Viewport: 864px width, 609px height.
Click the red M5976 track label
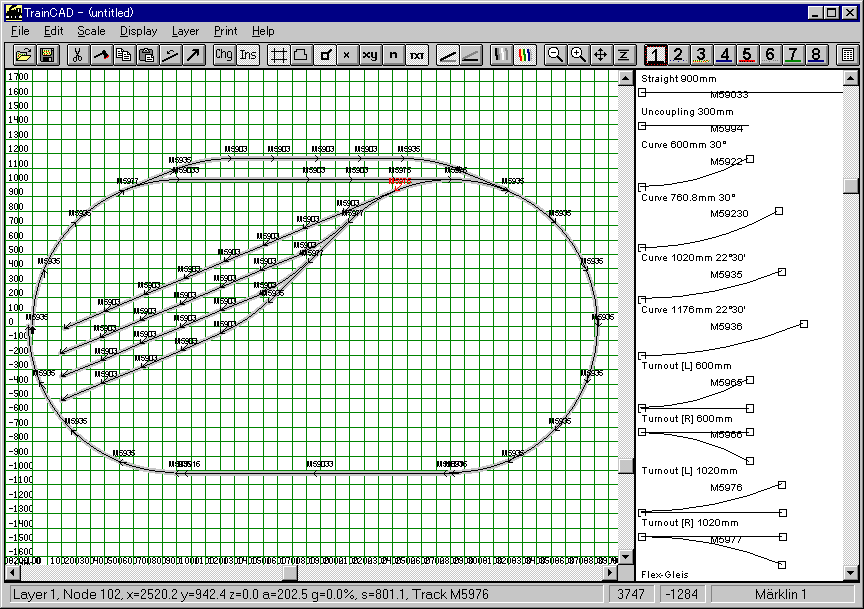pyautogui.click(x=399, y=181)
